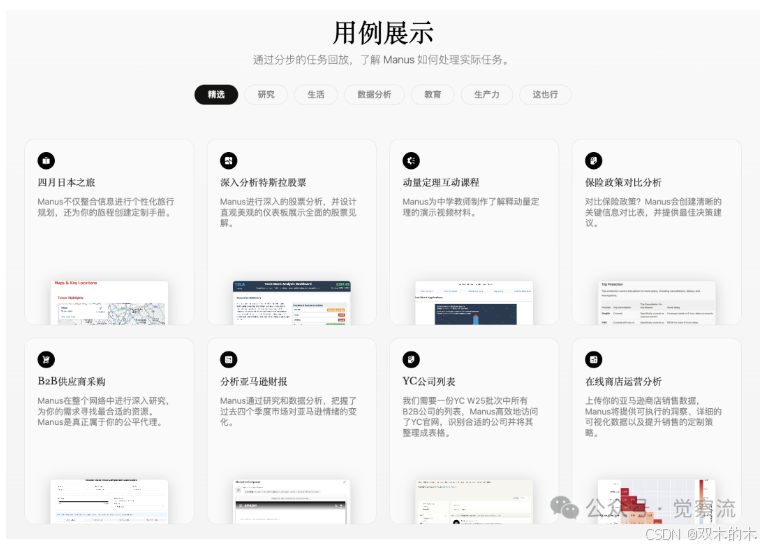Click the description starting 我们需要一份YC
This screenshot has height=548, width=764.
[470, 417]
